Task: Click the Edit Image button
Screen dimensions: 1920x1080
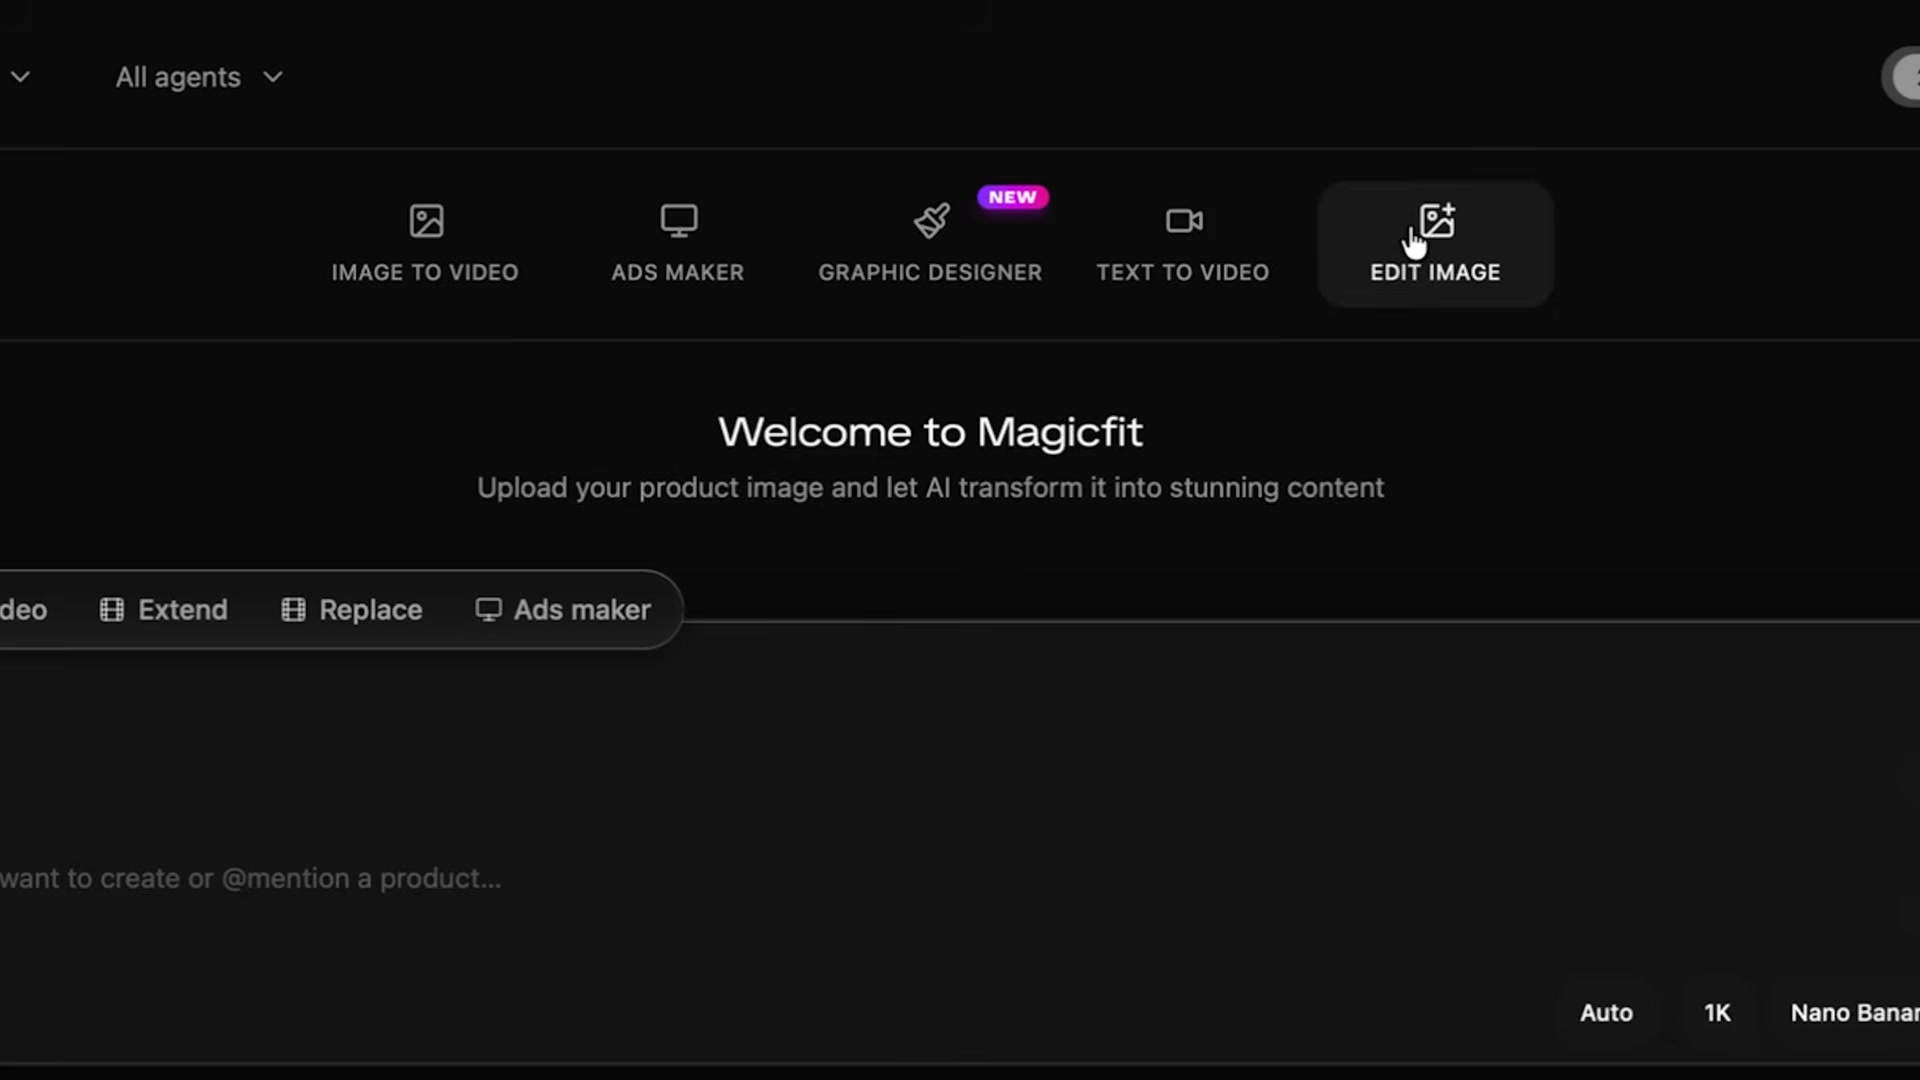Action: (x=1435, y=244)
